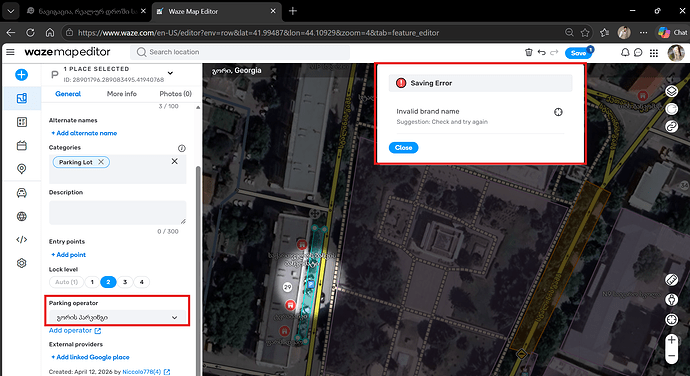Open the browser tab list chevron
This screenshot has width=690, height=376.
(11, 11)
